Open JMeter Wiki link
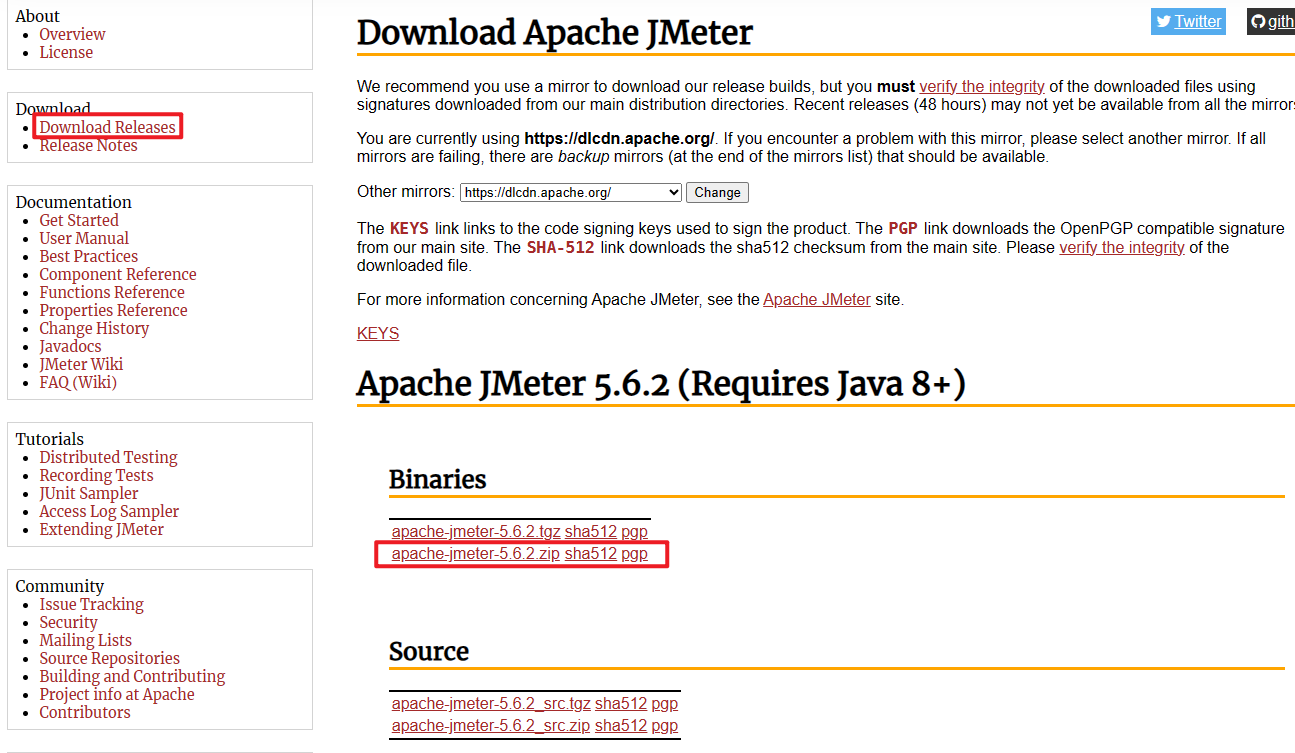 click(x=81, y=364)
